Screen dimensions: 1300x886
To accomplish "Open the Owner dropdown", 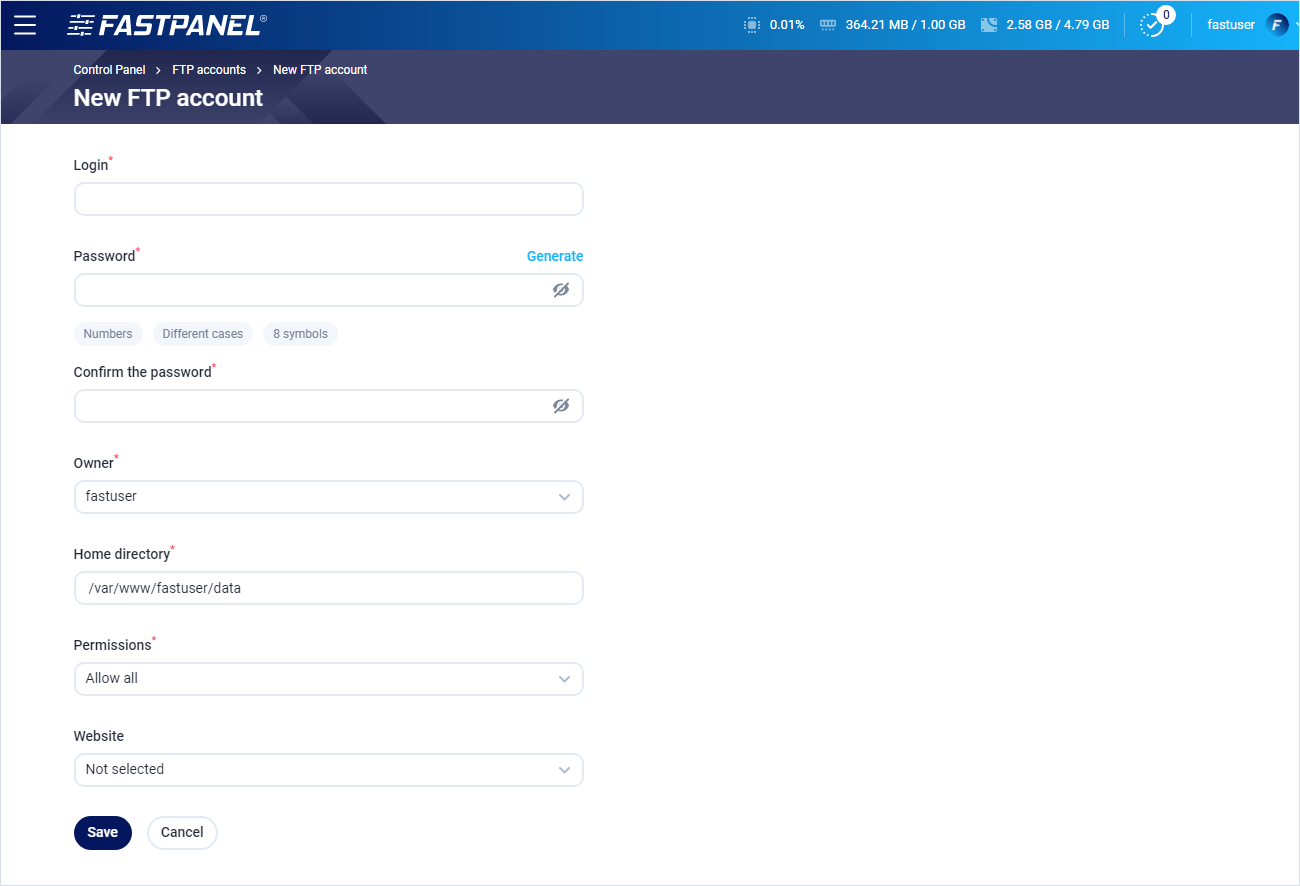I will coord(328,497).
